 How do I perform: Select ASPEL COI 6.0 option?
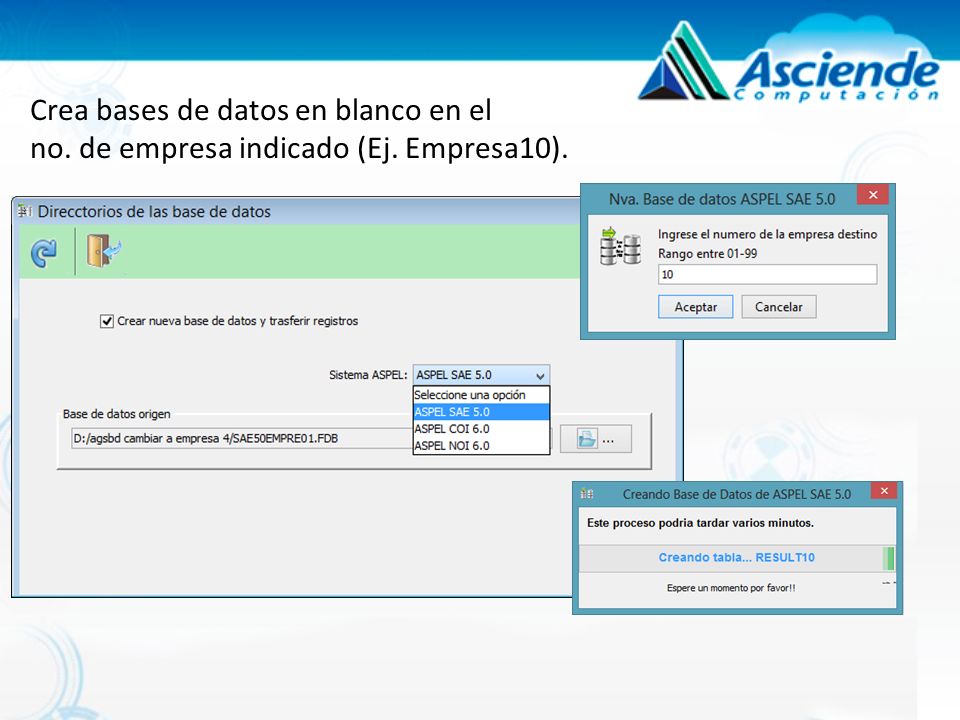tap(481, 429)
